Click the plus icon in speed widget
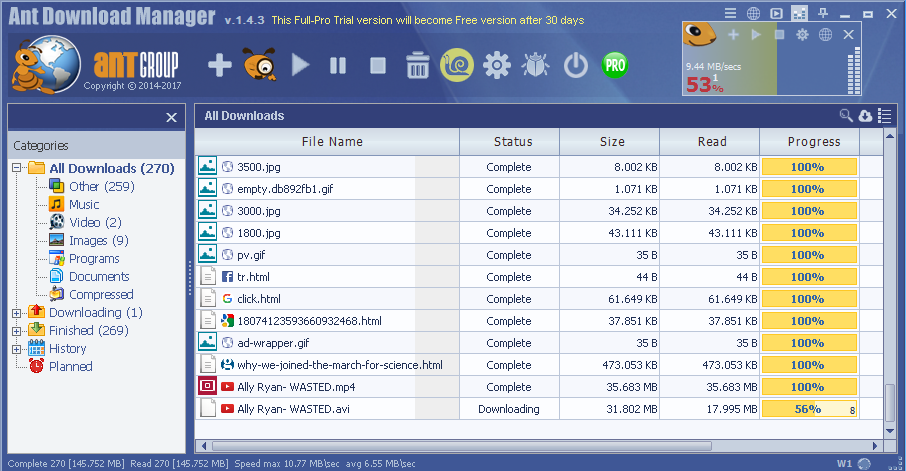Screen dimensions: 906x471 [x=733, y=35]
